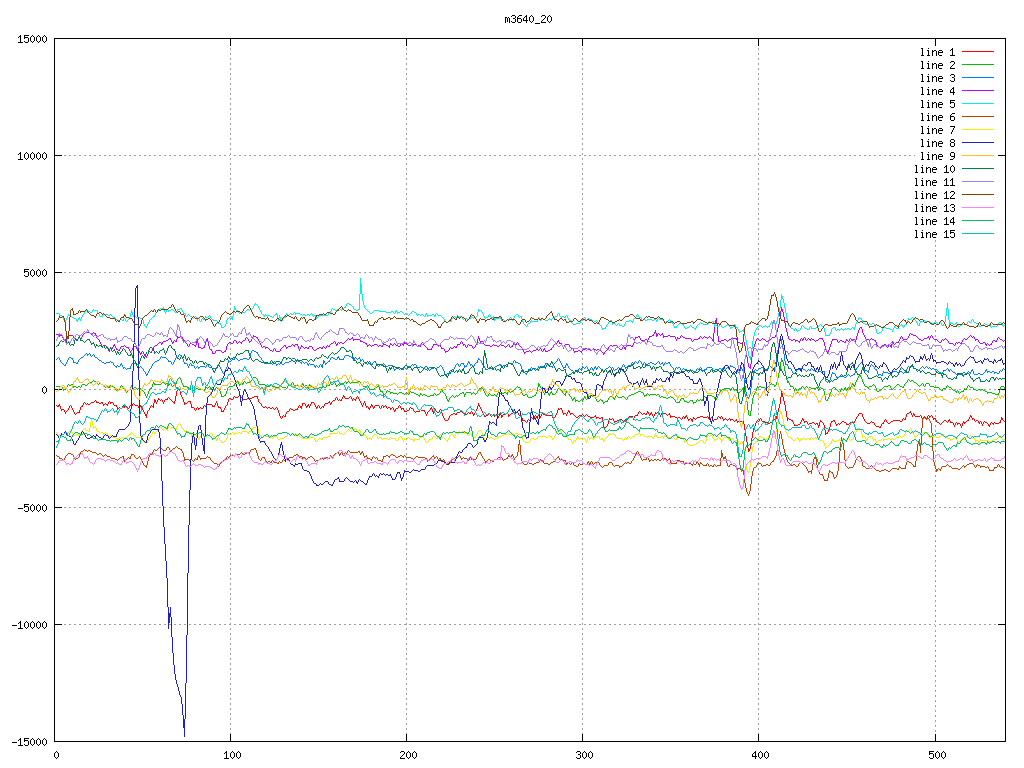Toggle 'line 8' in the legend

point(938,143)
